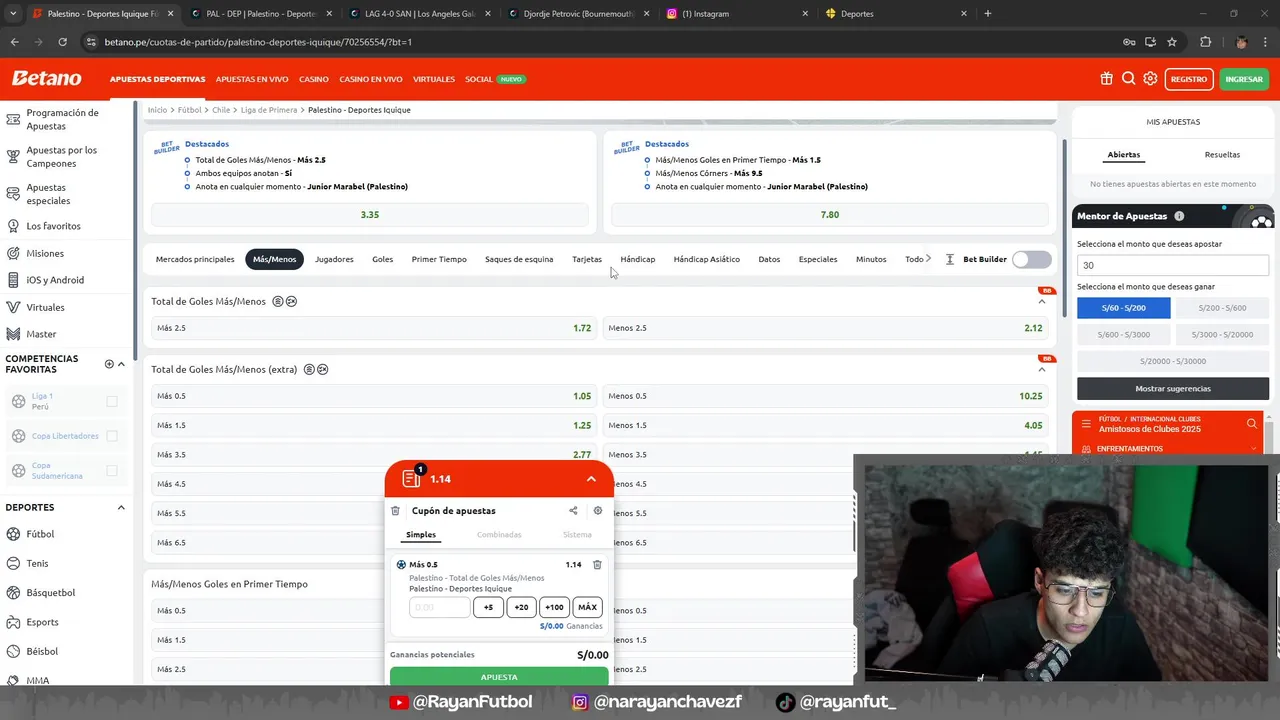
Task: Switch to Jugadores market tab
Action: (334, 259)
